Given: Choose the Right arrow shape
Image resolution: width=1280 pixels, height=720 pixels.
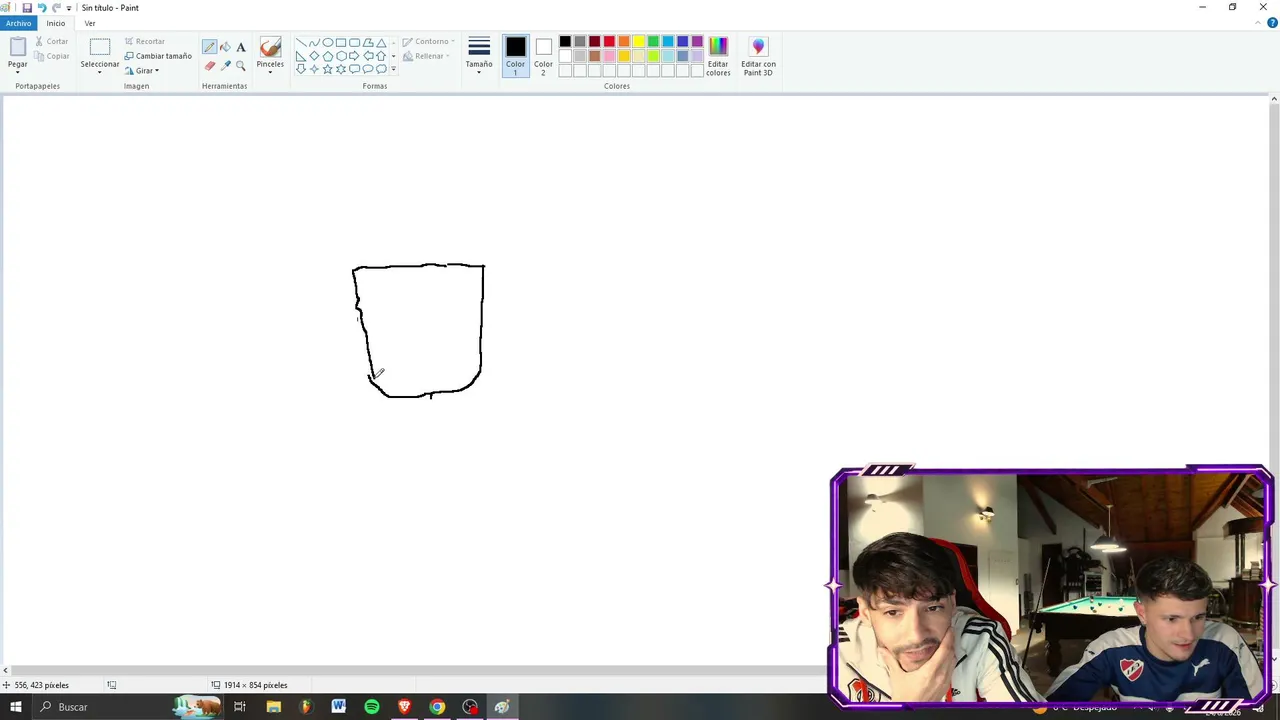Looking at the screenshot, I should 354,56.
